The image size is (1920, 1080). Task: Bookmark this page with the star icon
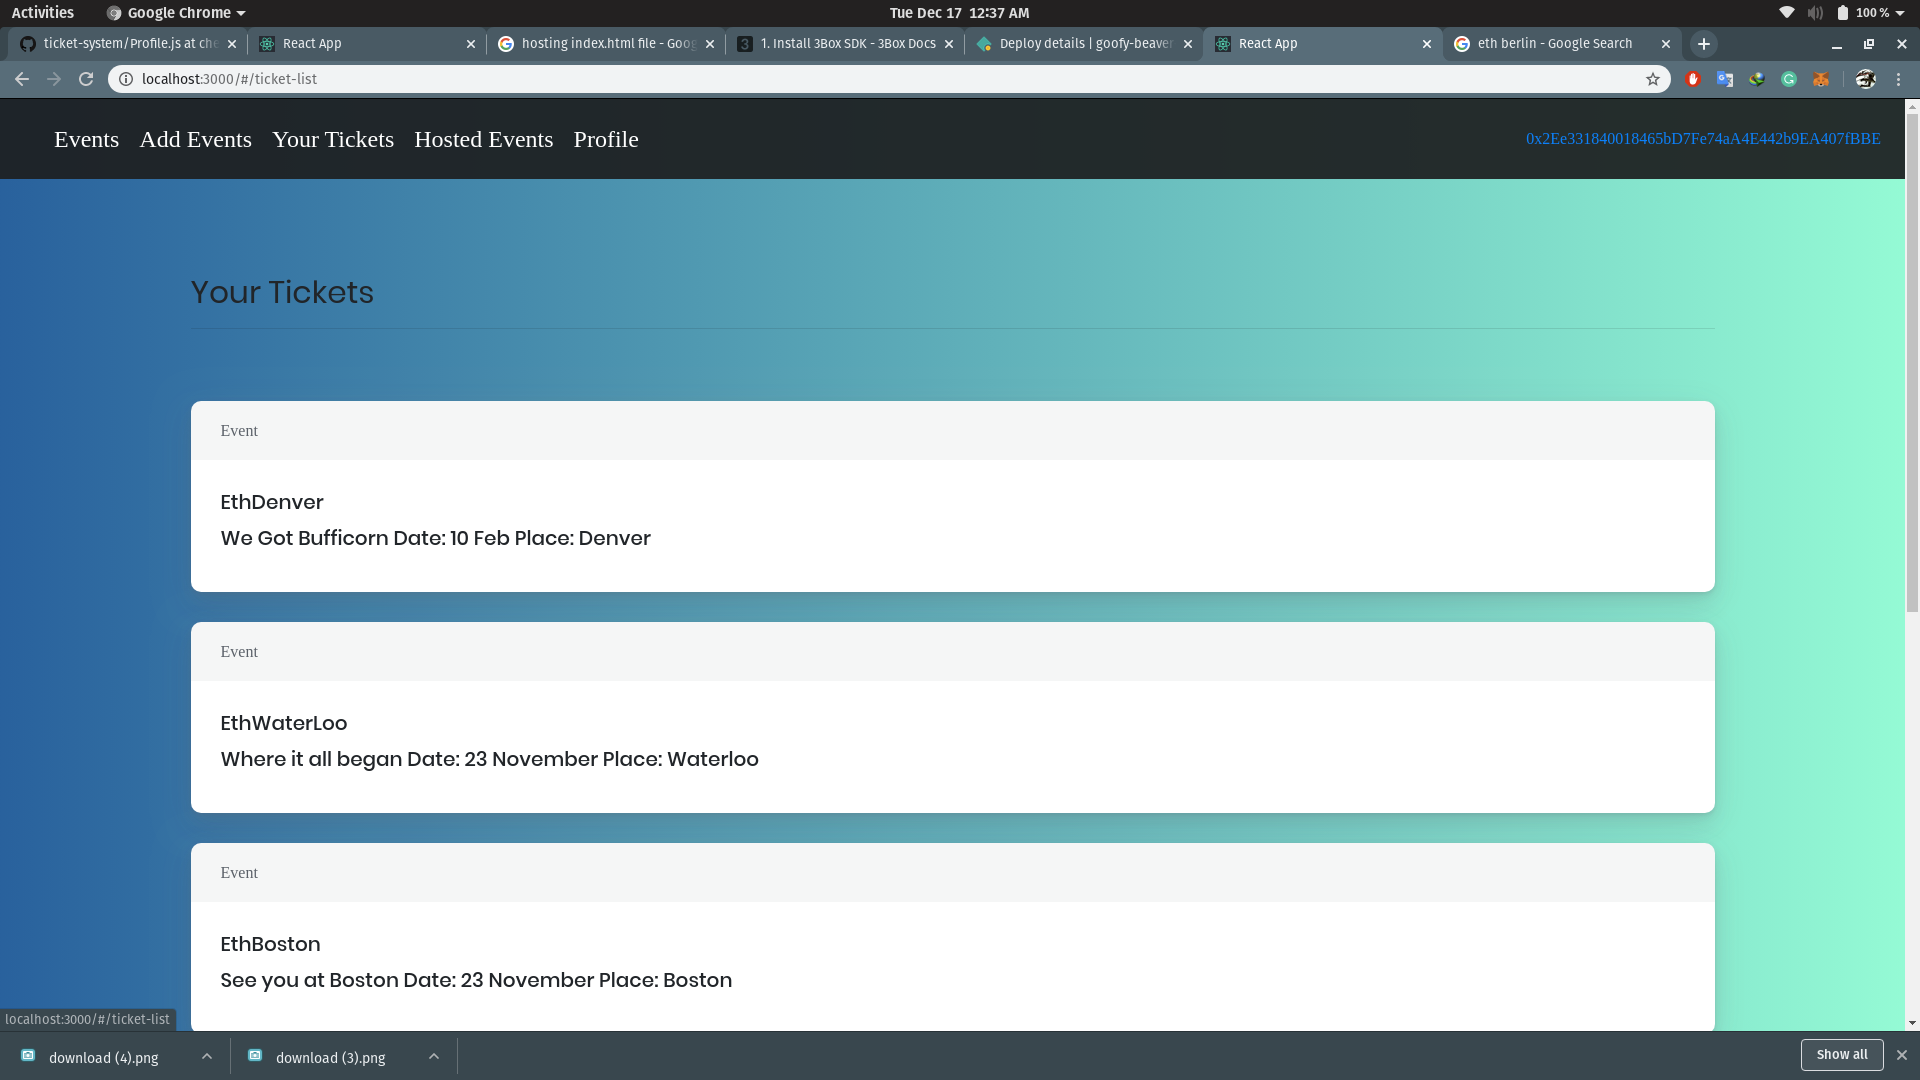click(1653, 79)
